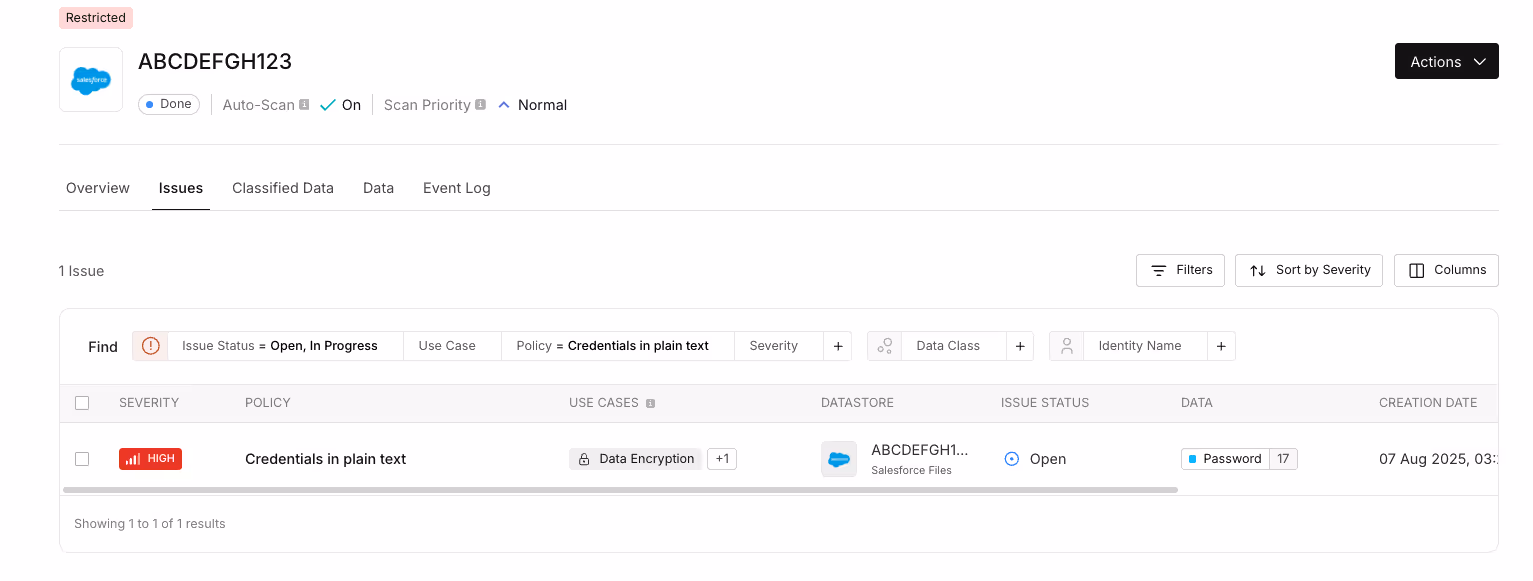Select all rows with header checkbox
This screenshot has height=581, width=1533.
(82, 403)
